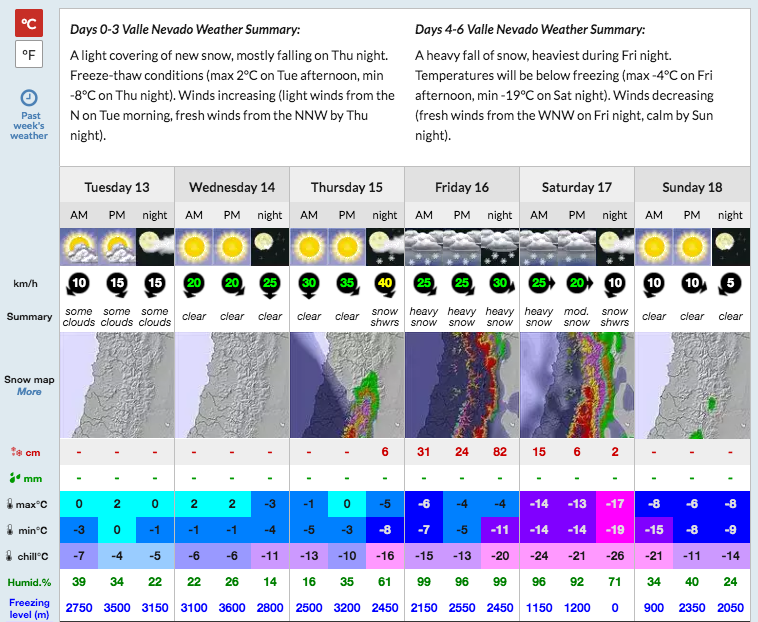This screenshot has width=758, height=622.
Task: Open the snow map More link
Action: click(x=29, y=392)
